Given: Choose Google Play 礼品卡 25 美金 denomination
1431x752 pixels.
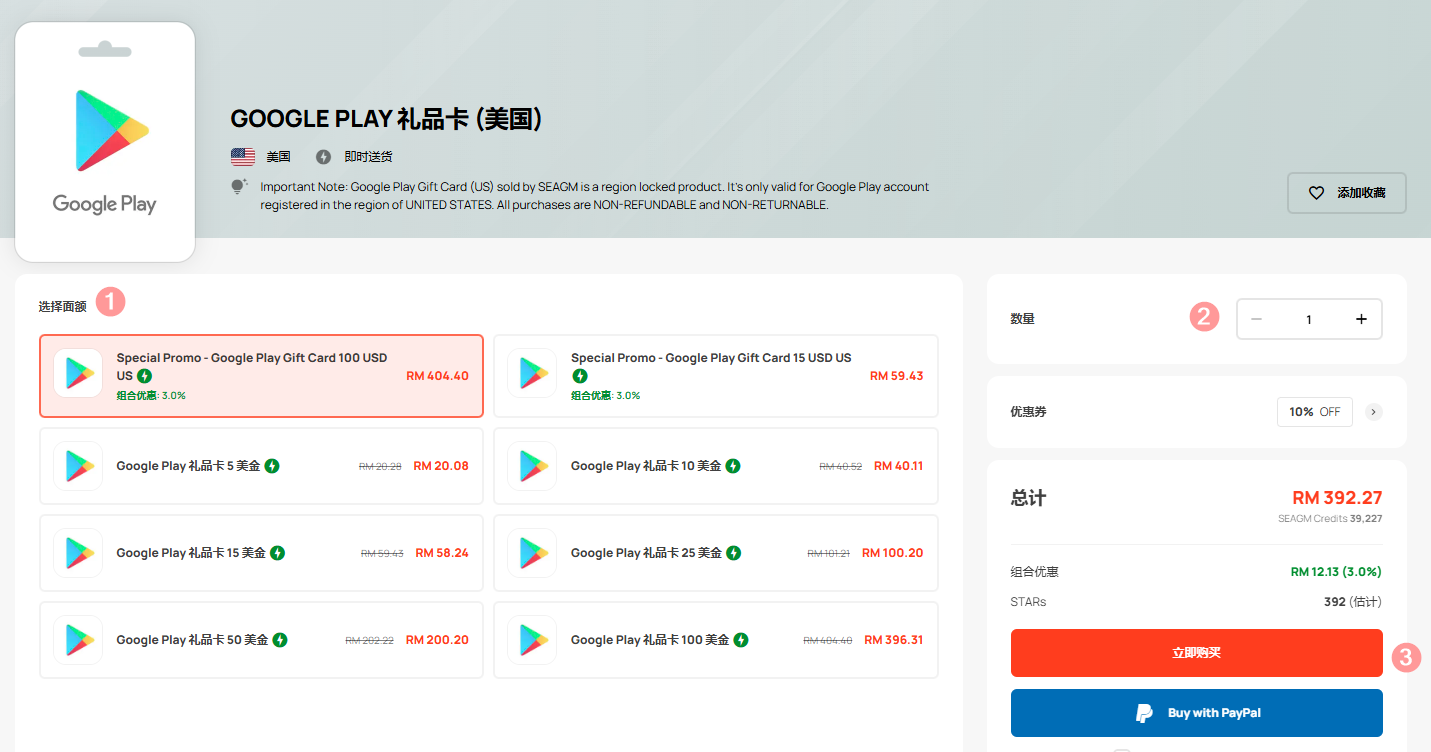Looking at the screenshot, I should coord(716,553).
